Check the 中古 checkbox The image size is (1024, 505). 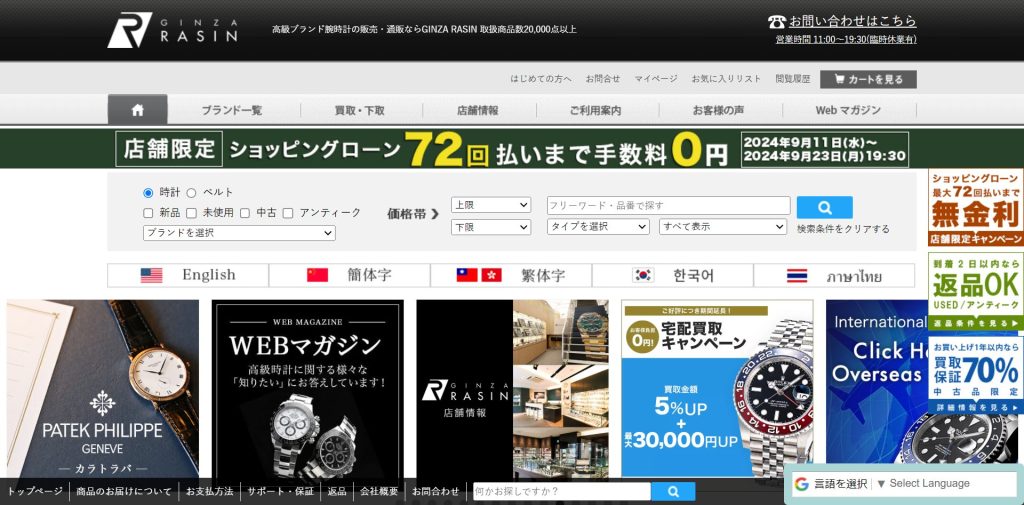(x=245, y=213)
